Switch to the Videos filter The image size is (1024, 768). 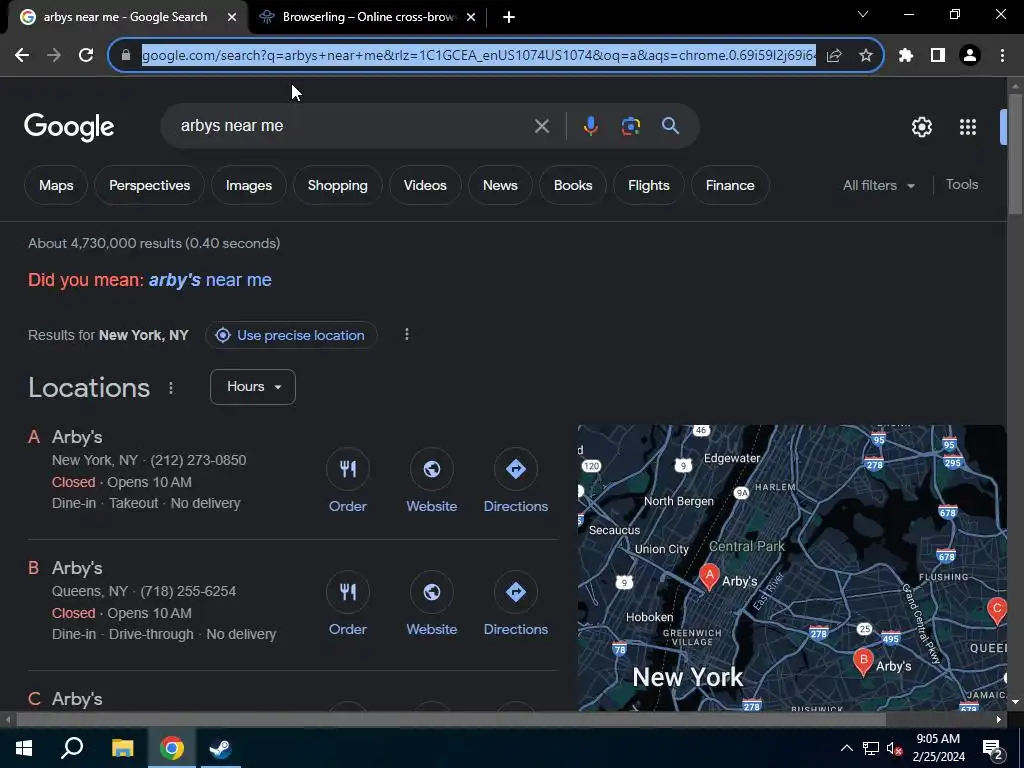click(x=425, y=185)
